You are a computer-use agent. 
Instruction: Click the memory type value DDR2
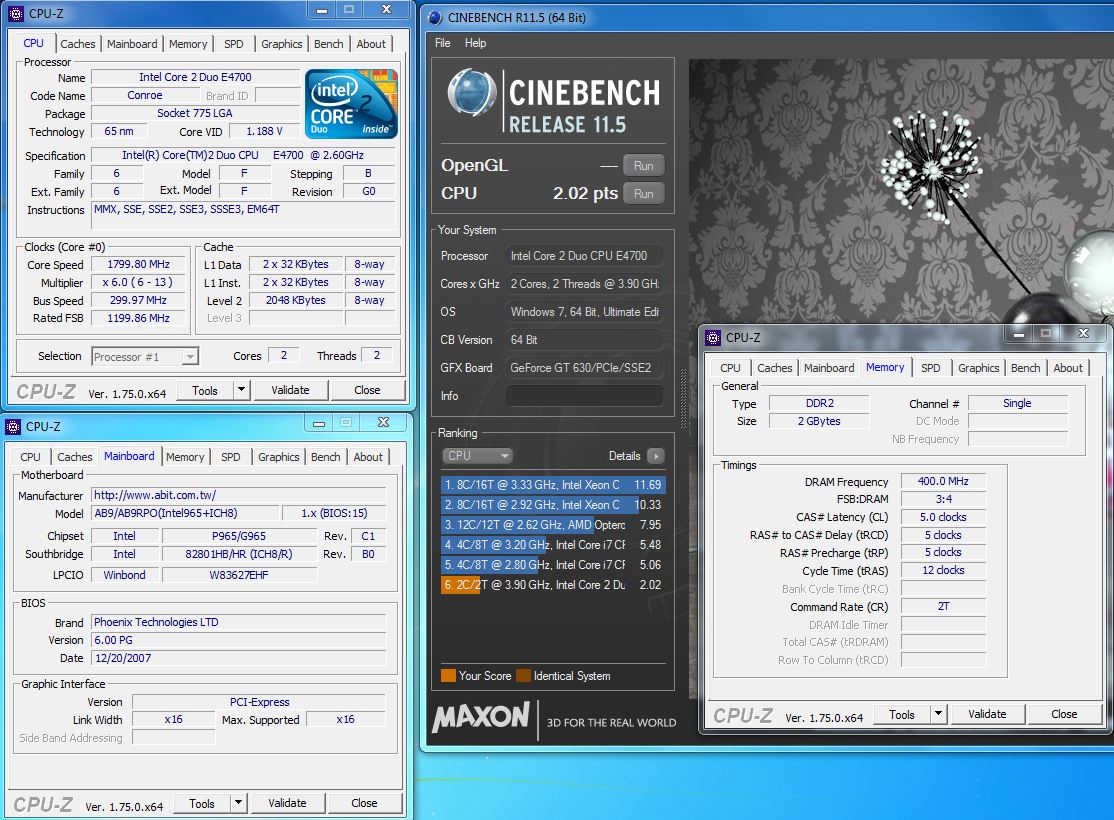819,403
